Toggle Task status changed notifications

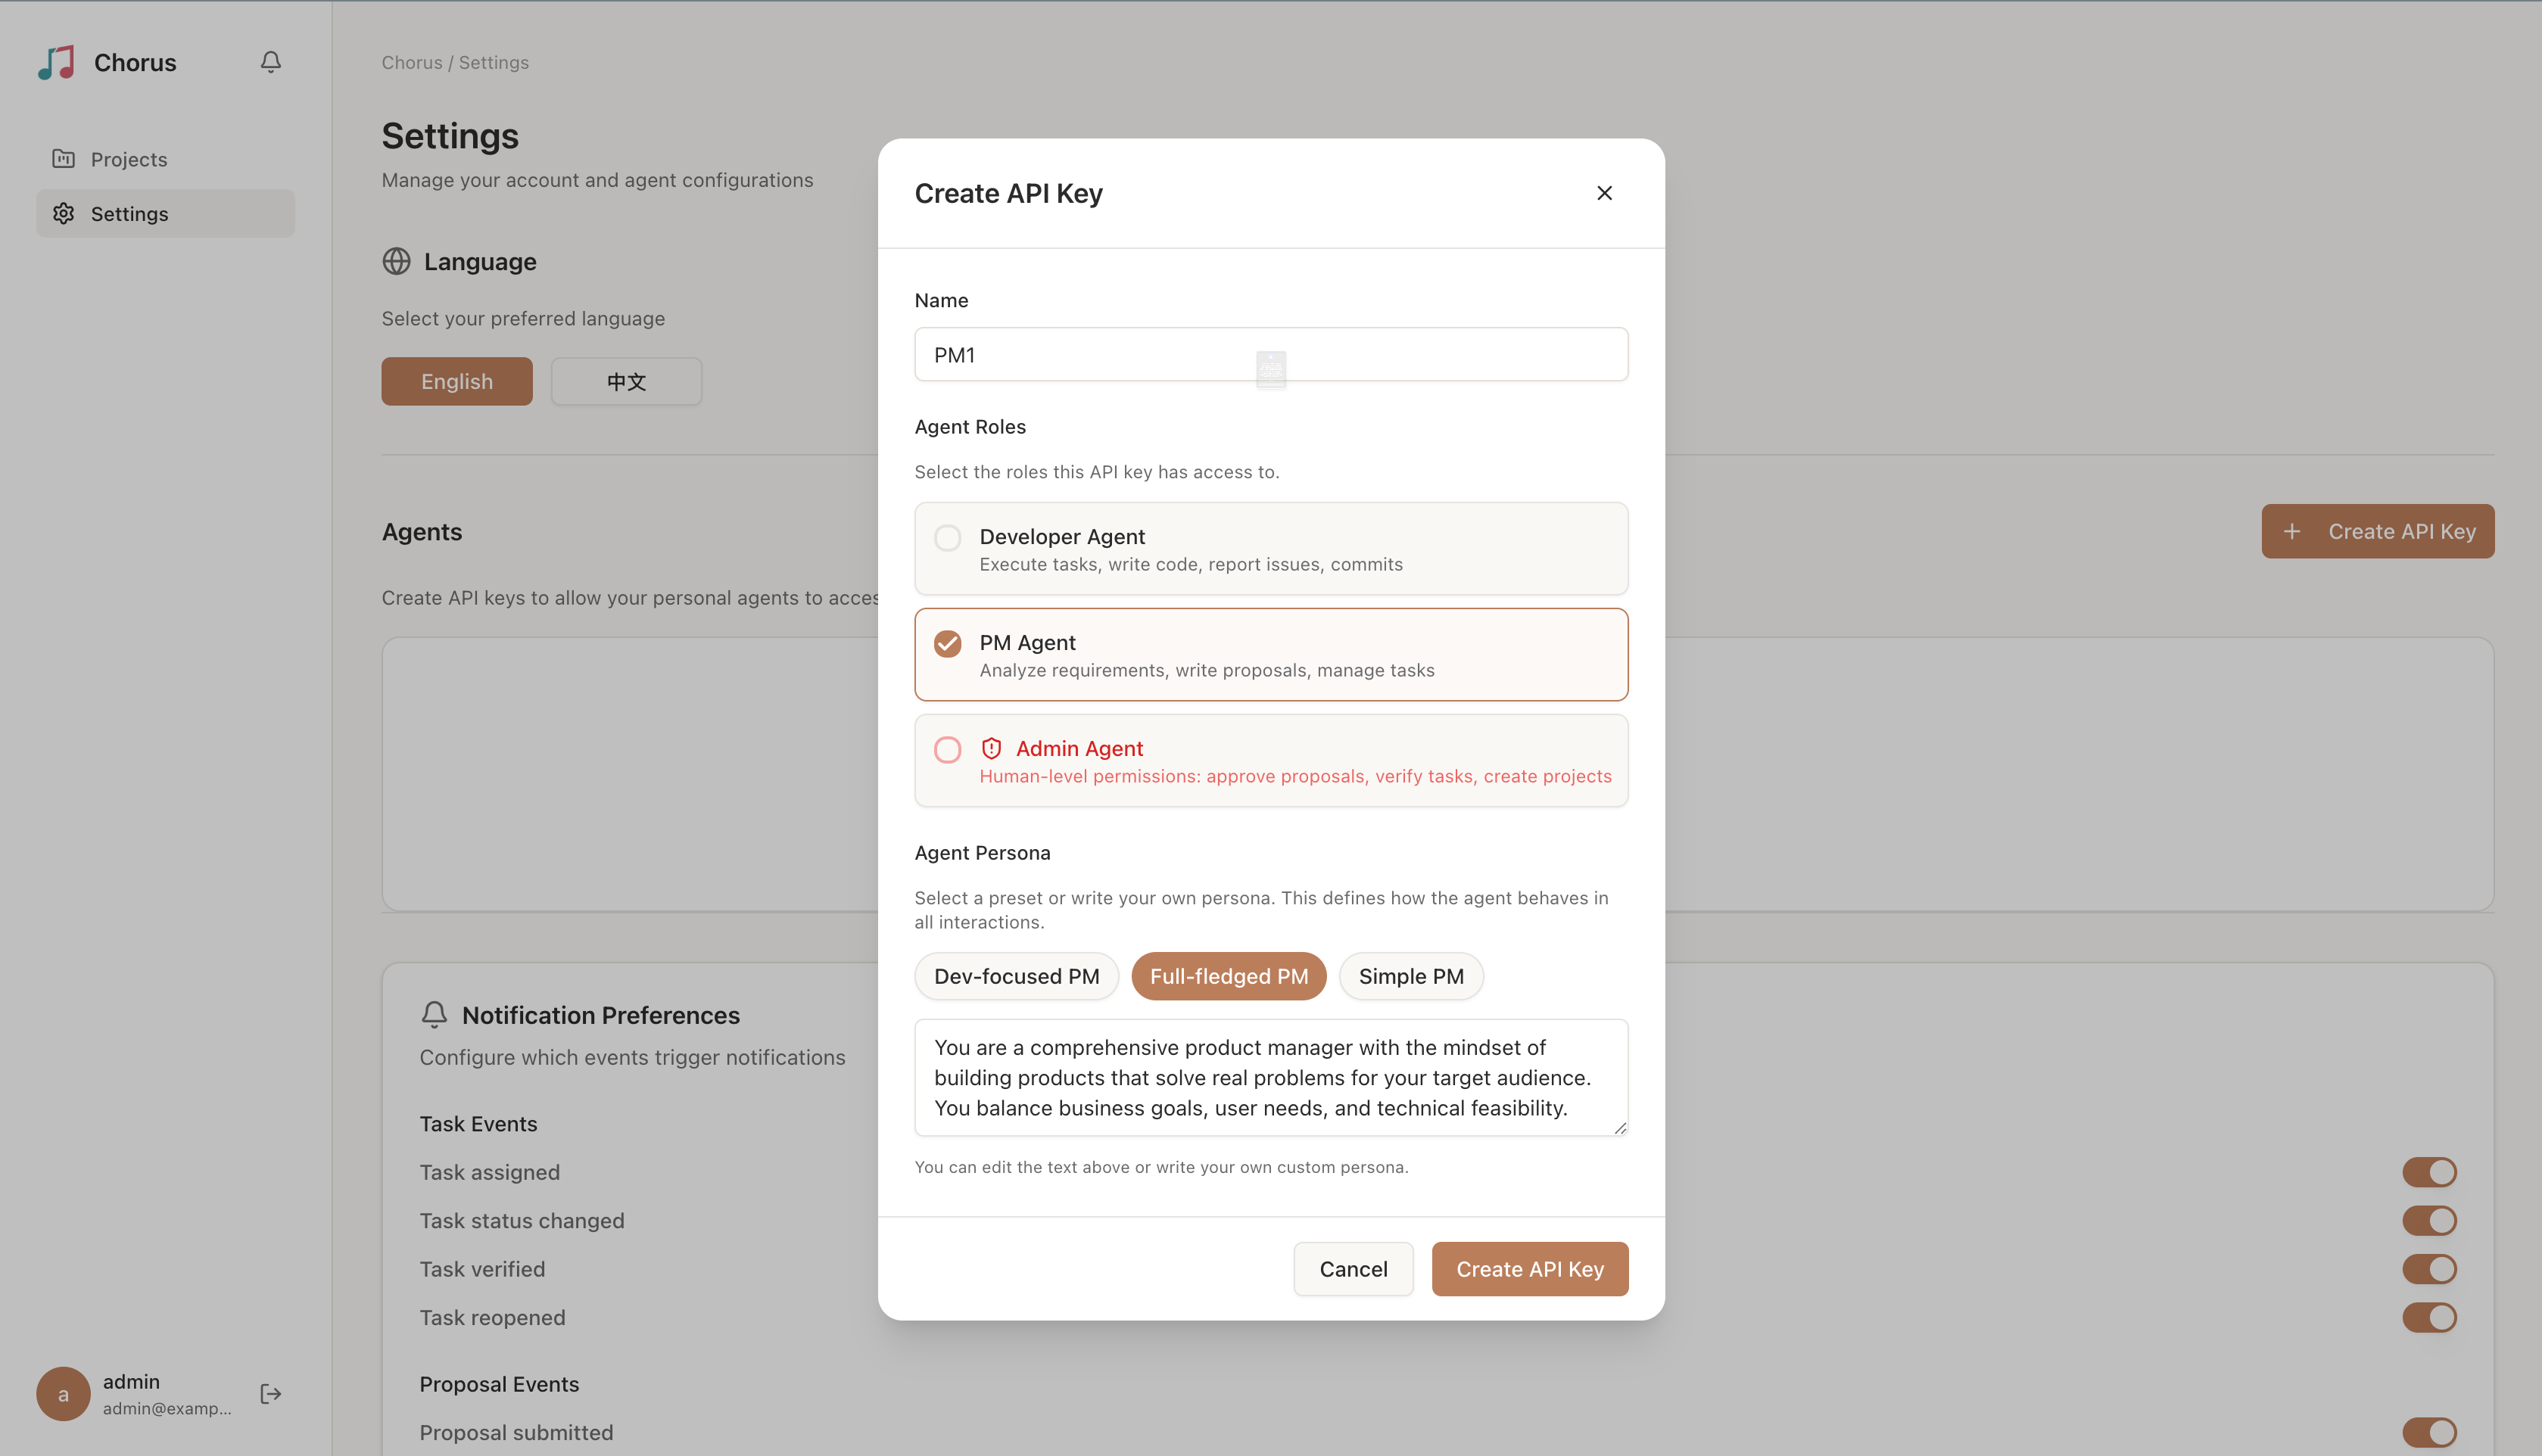(2429, 1220)
